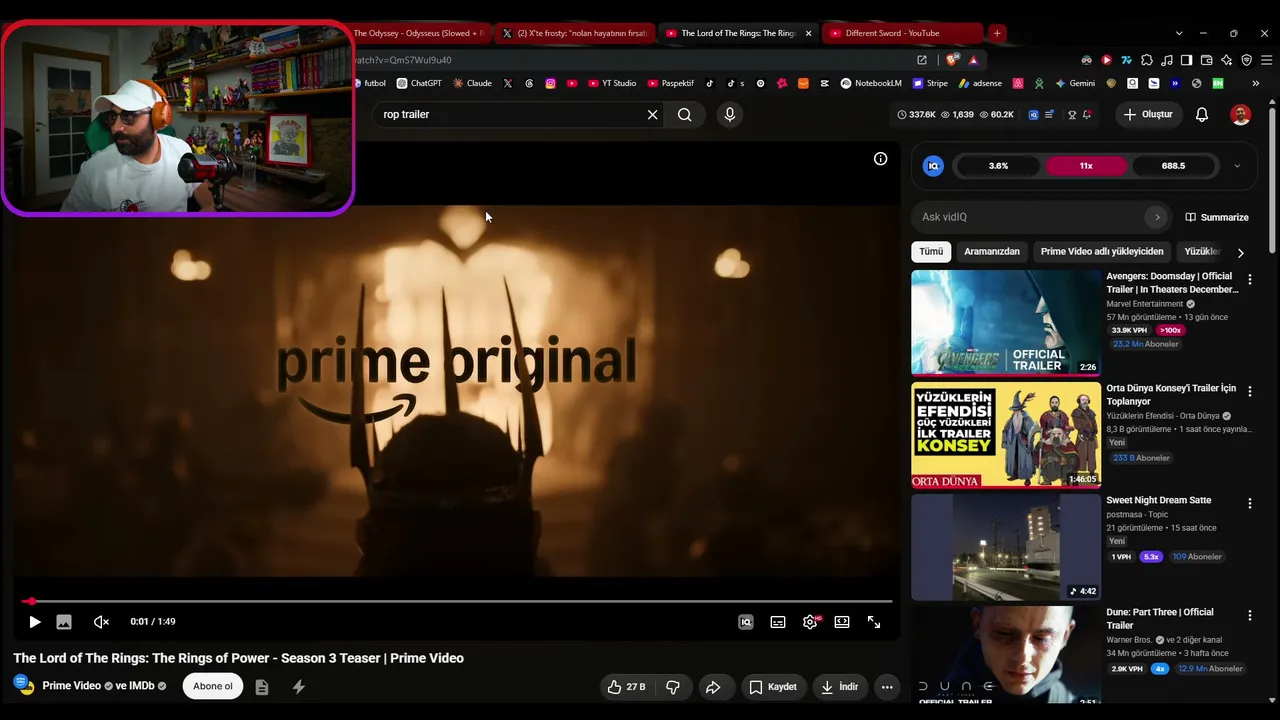Viewport: 1280px width, 720px height.
Task: Expand the vidIQ stats panel chevron
Action: (x=1237, y=166)
